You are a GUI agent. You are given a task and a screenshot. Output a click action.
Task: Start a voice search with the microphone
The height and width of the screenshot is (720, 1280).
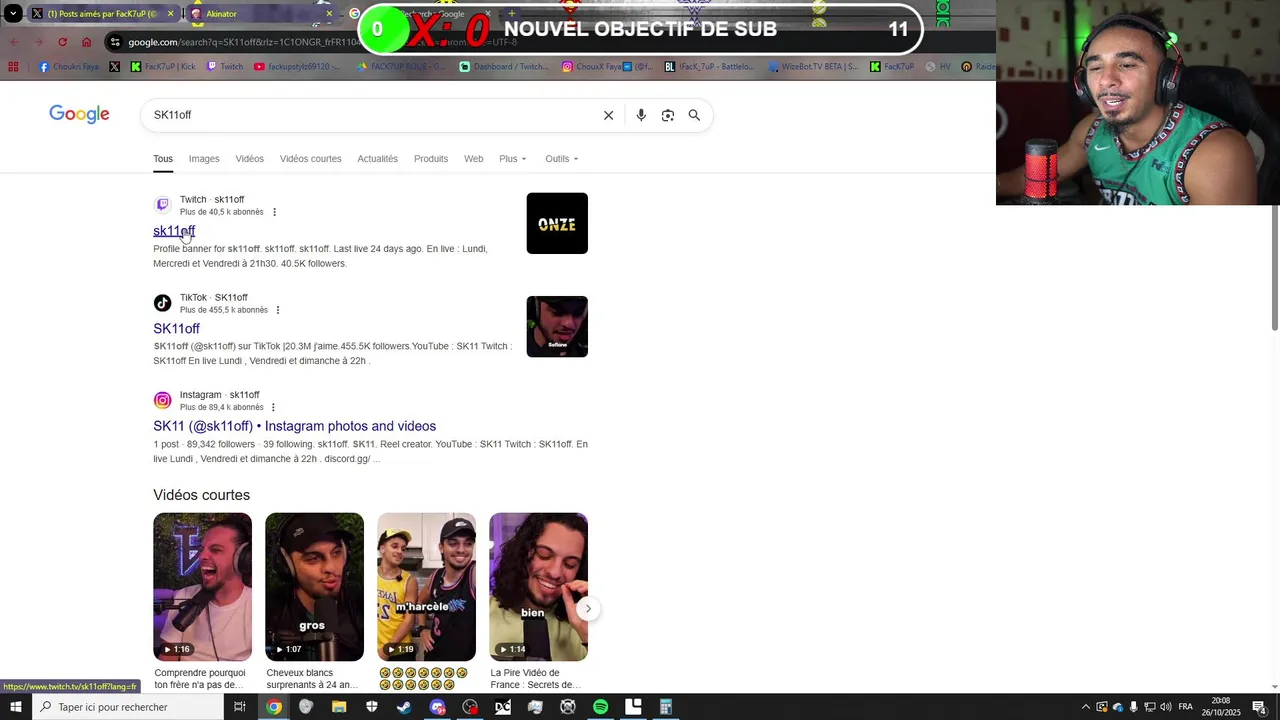(641, 115)
